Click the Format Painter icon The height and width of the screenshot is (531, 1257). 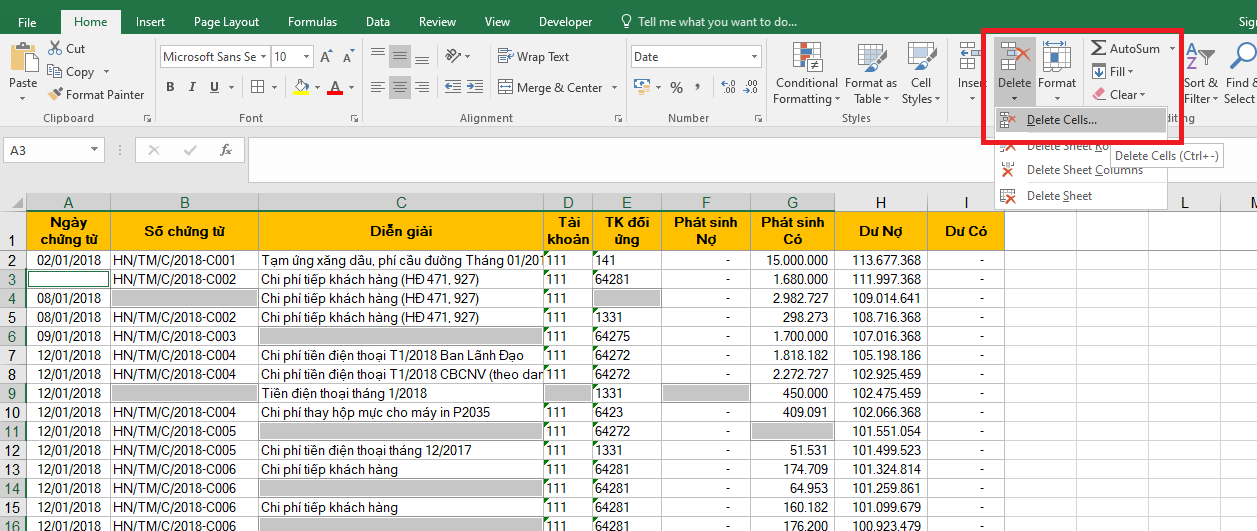(x=55, y=95)
